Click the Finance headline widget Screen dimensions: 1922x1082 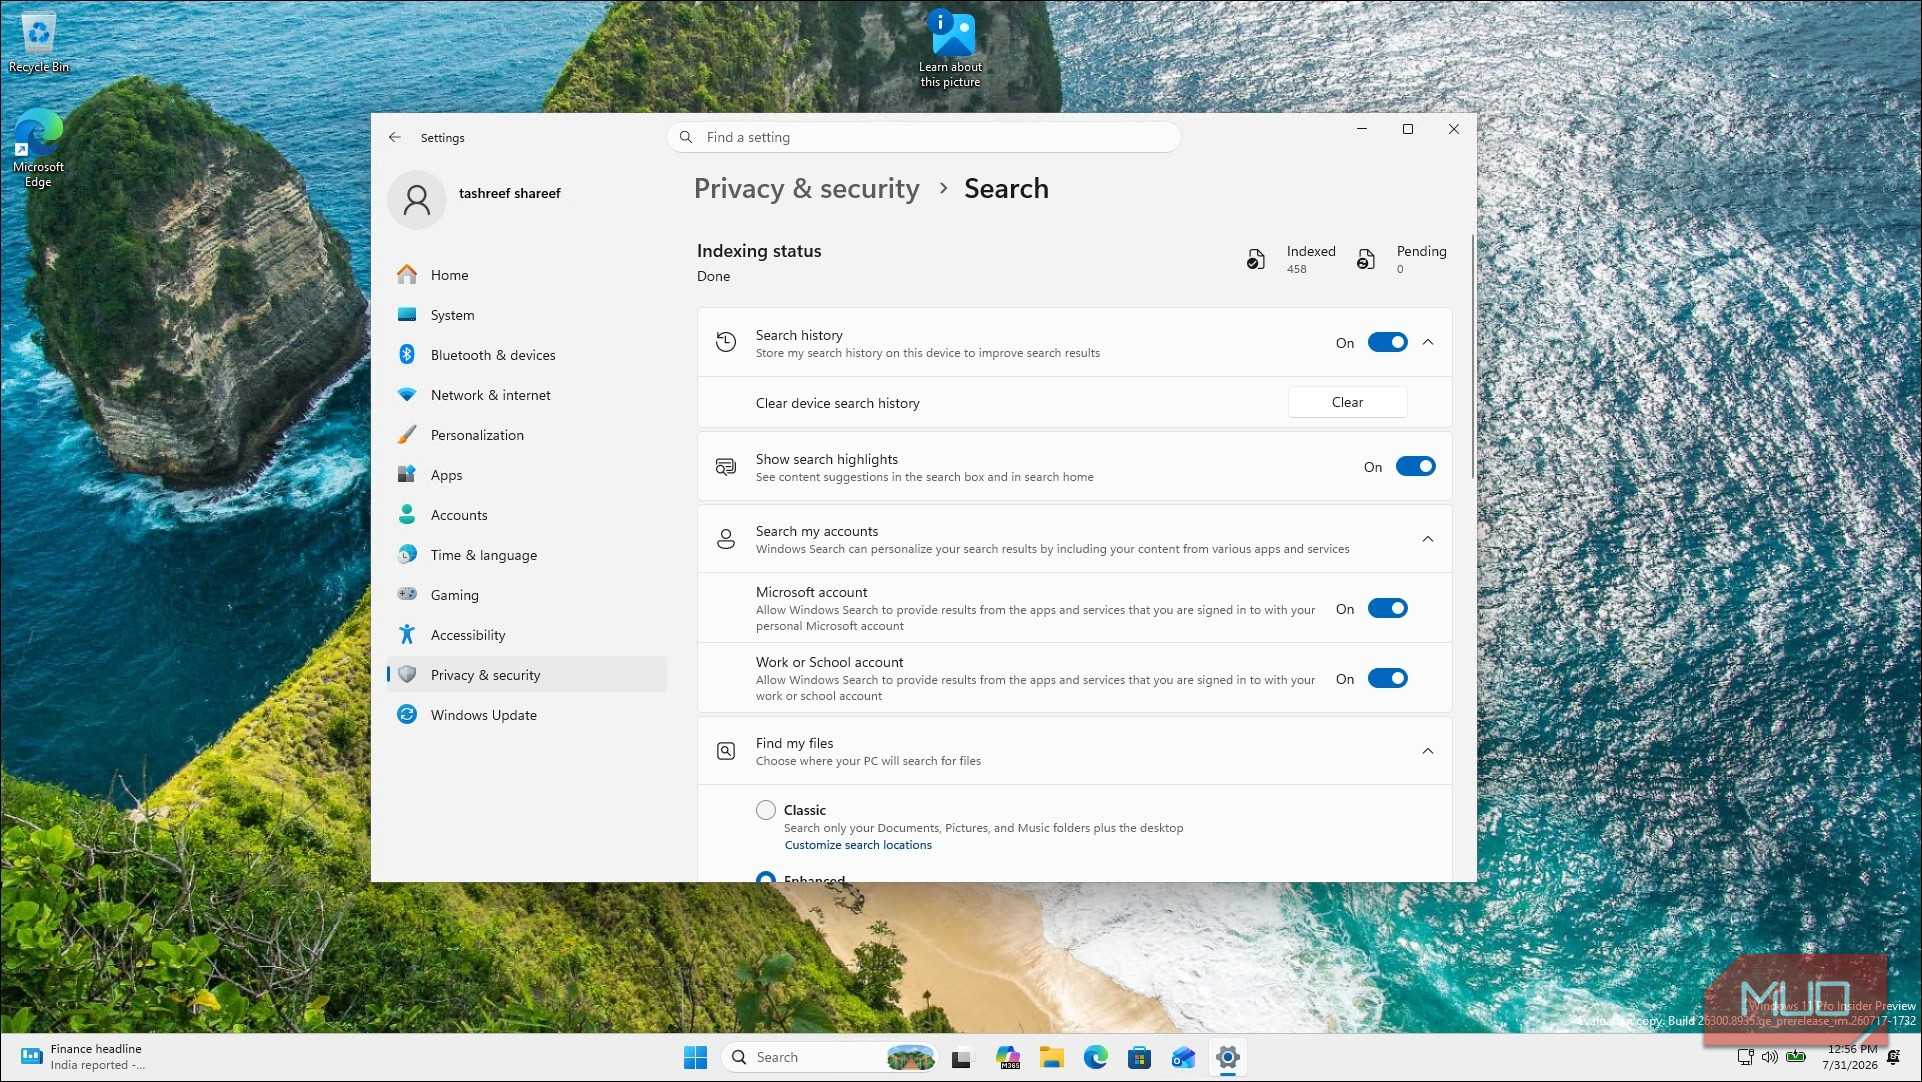point(85,1057)
